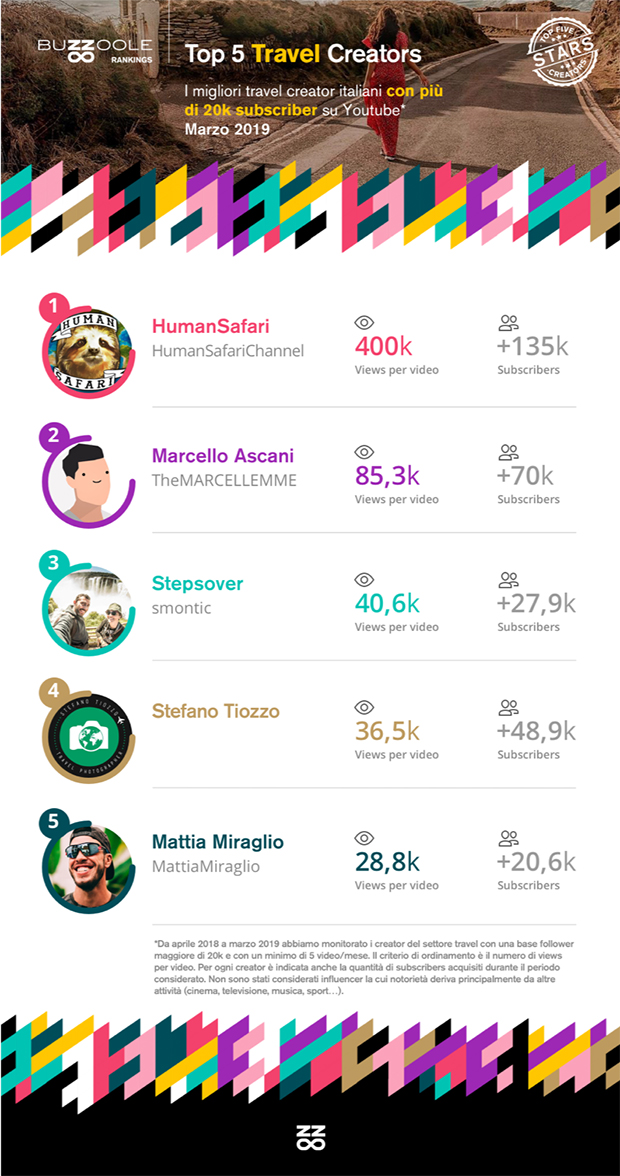Click the subscribers icon above +70k

[508, 452]
